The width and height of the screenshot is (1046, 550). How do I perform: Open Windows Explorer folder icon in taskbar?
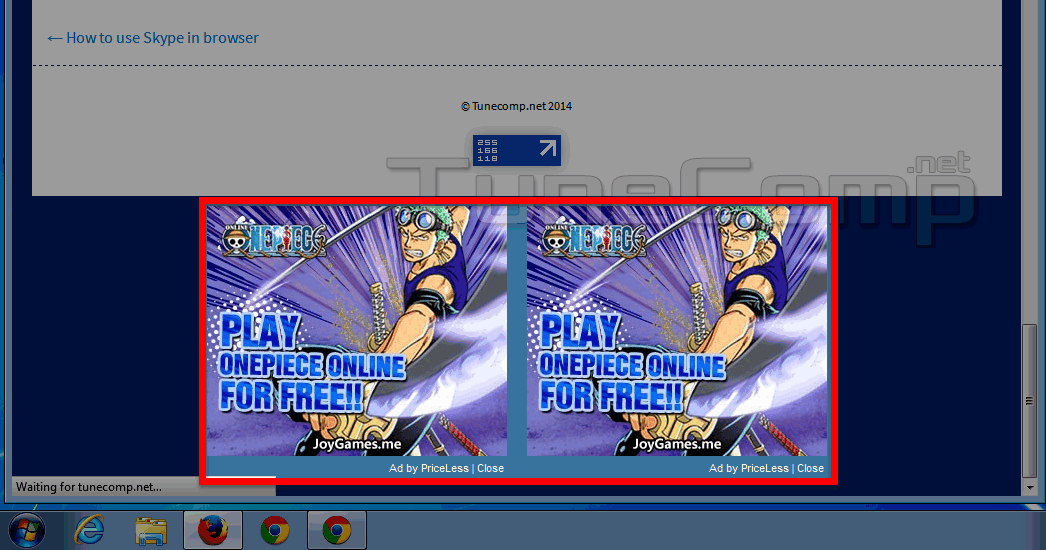[x=151, y=531]
